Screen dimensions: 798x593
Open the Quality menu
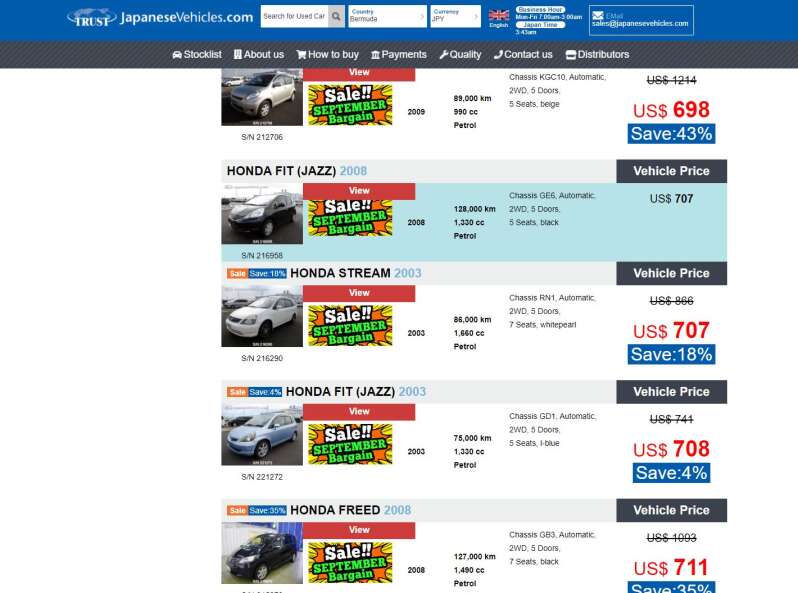point(461,54)
